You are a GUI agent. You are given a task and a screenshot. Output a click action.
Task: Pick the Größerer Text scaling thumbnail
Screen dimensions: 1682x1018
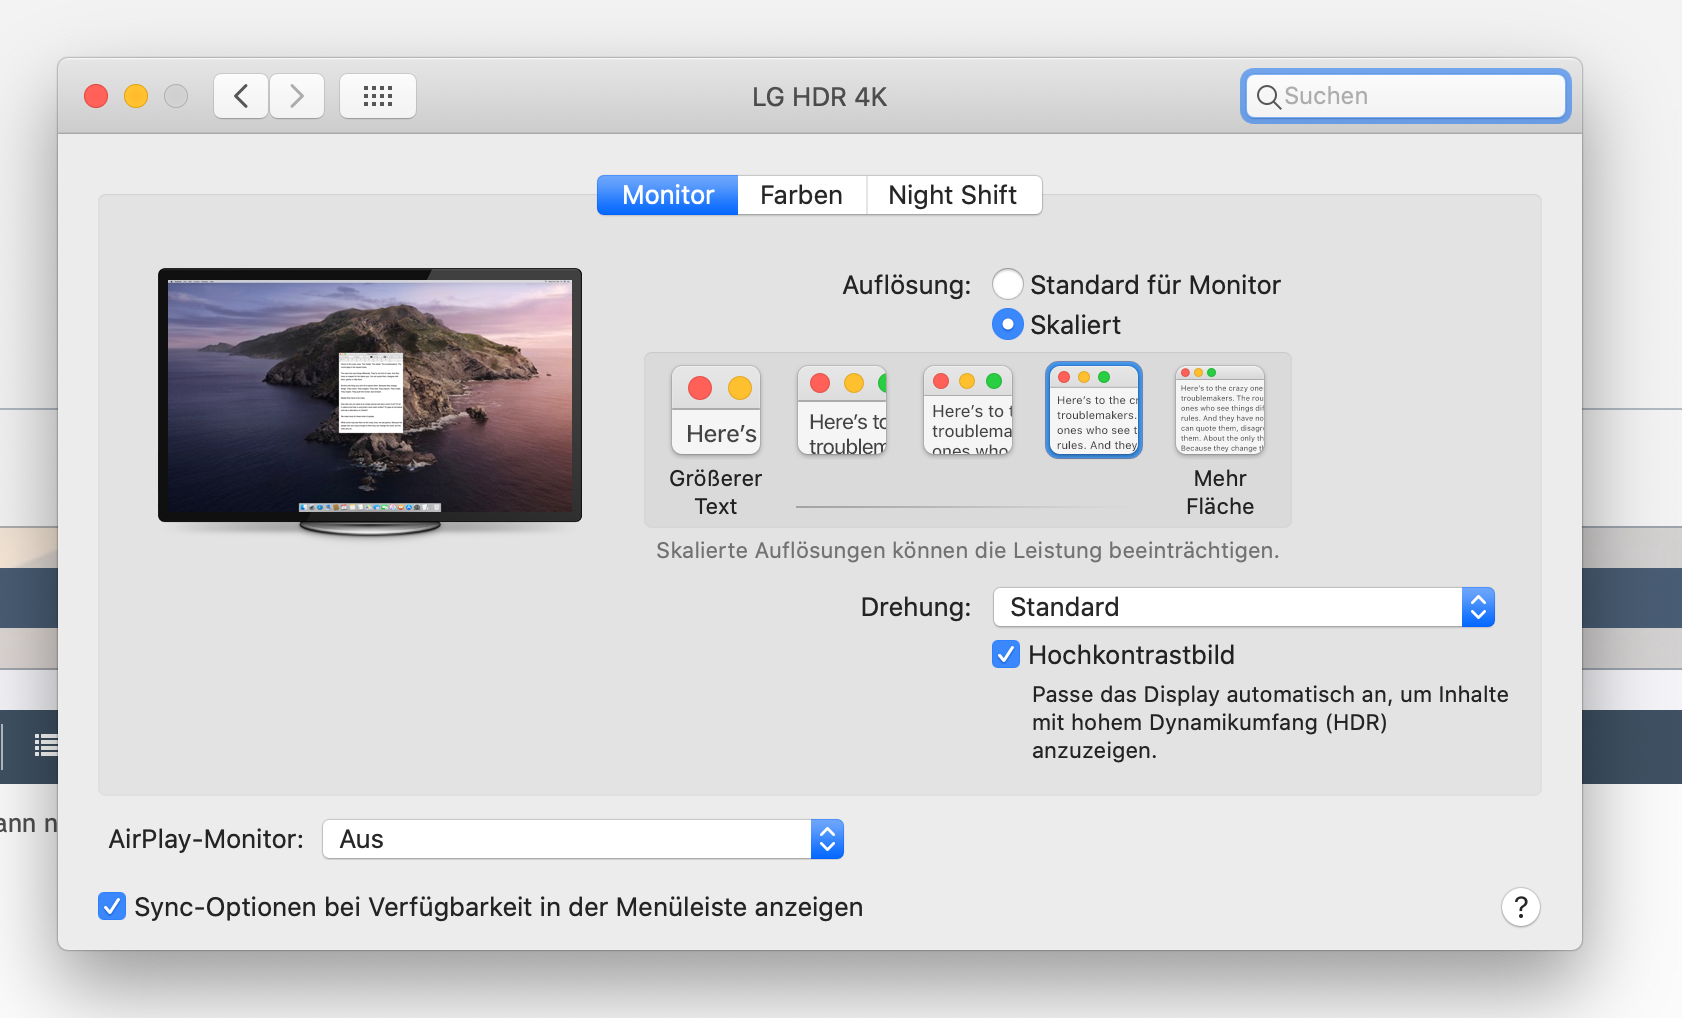[x=716, y=410]
